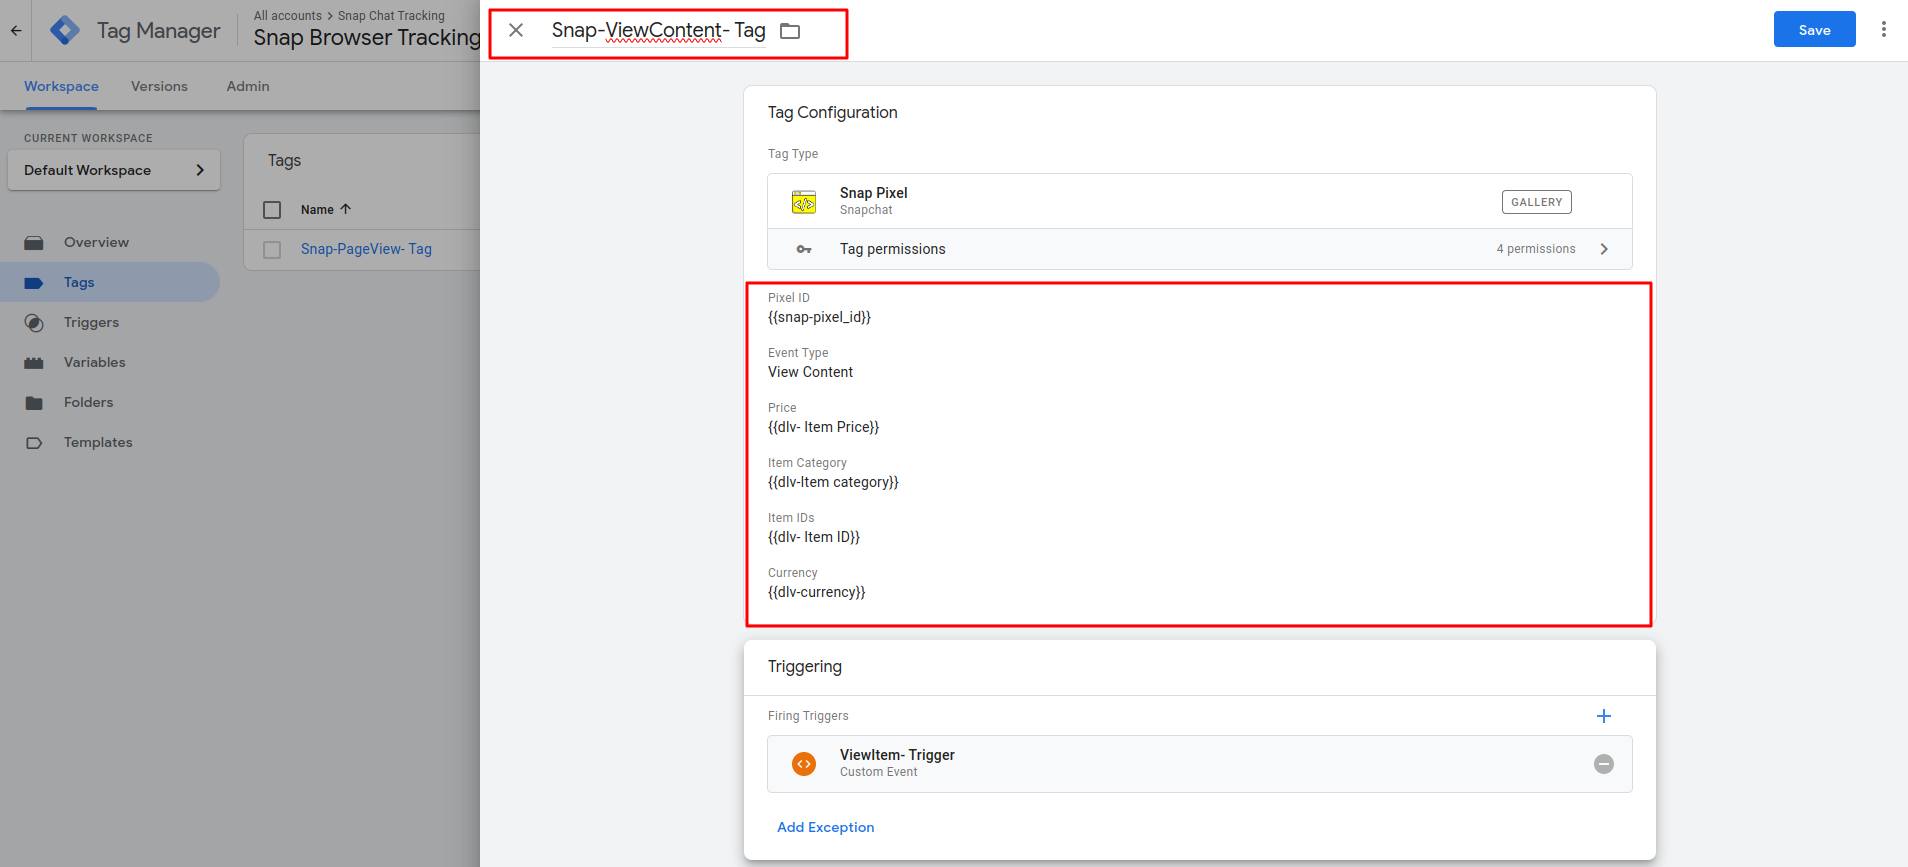The image size is (1908, 867).
Task: Open Triggers in the sidebar
Action: tap(91, 322)
